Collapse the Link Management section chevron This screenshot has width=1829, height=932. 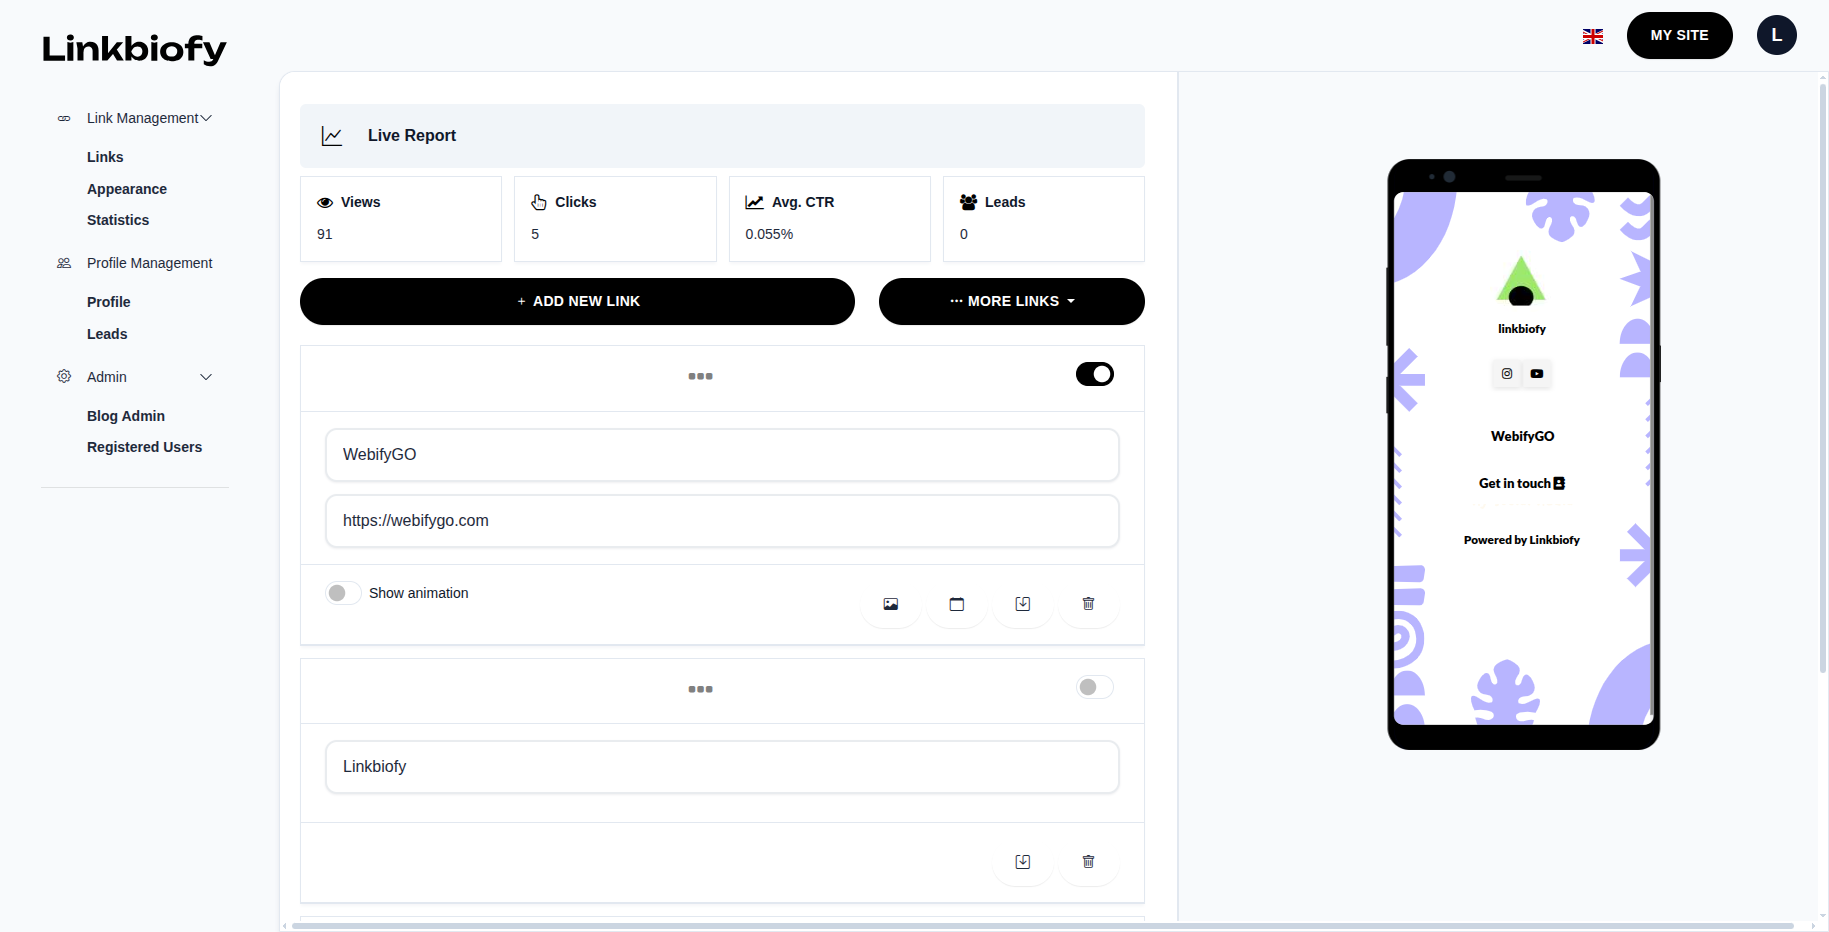206,118
